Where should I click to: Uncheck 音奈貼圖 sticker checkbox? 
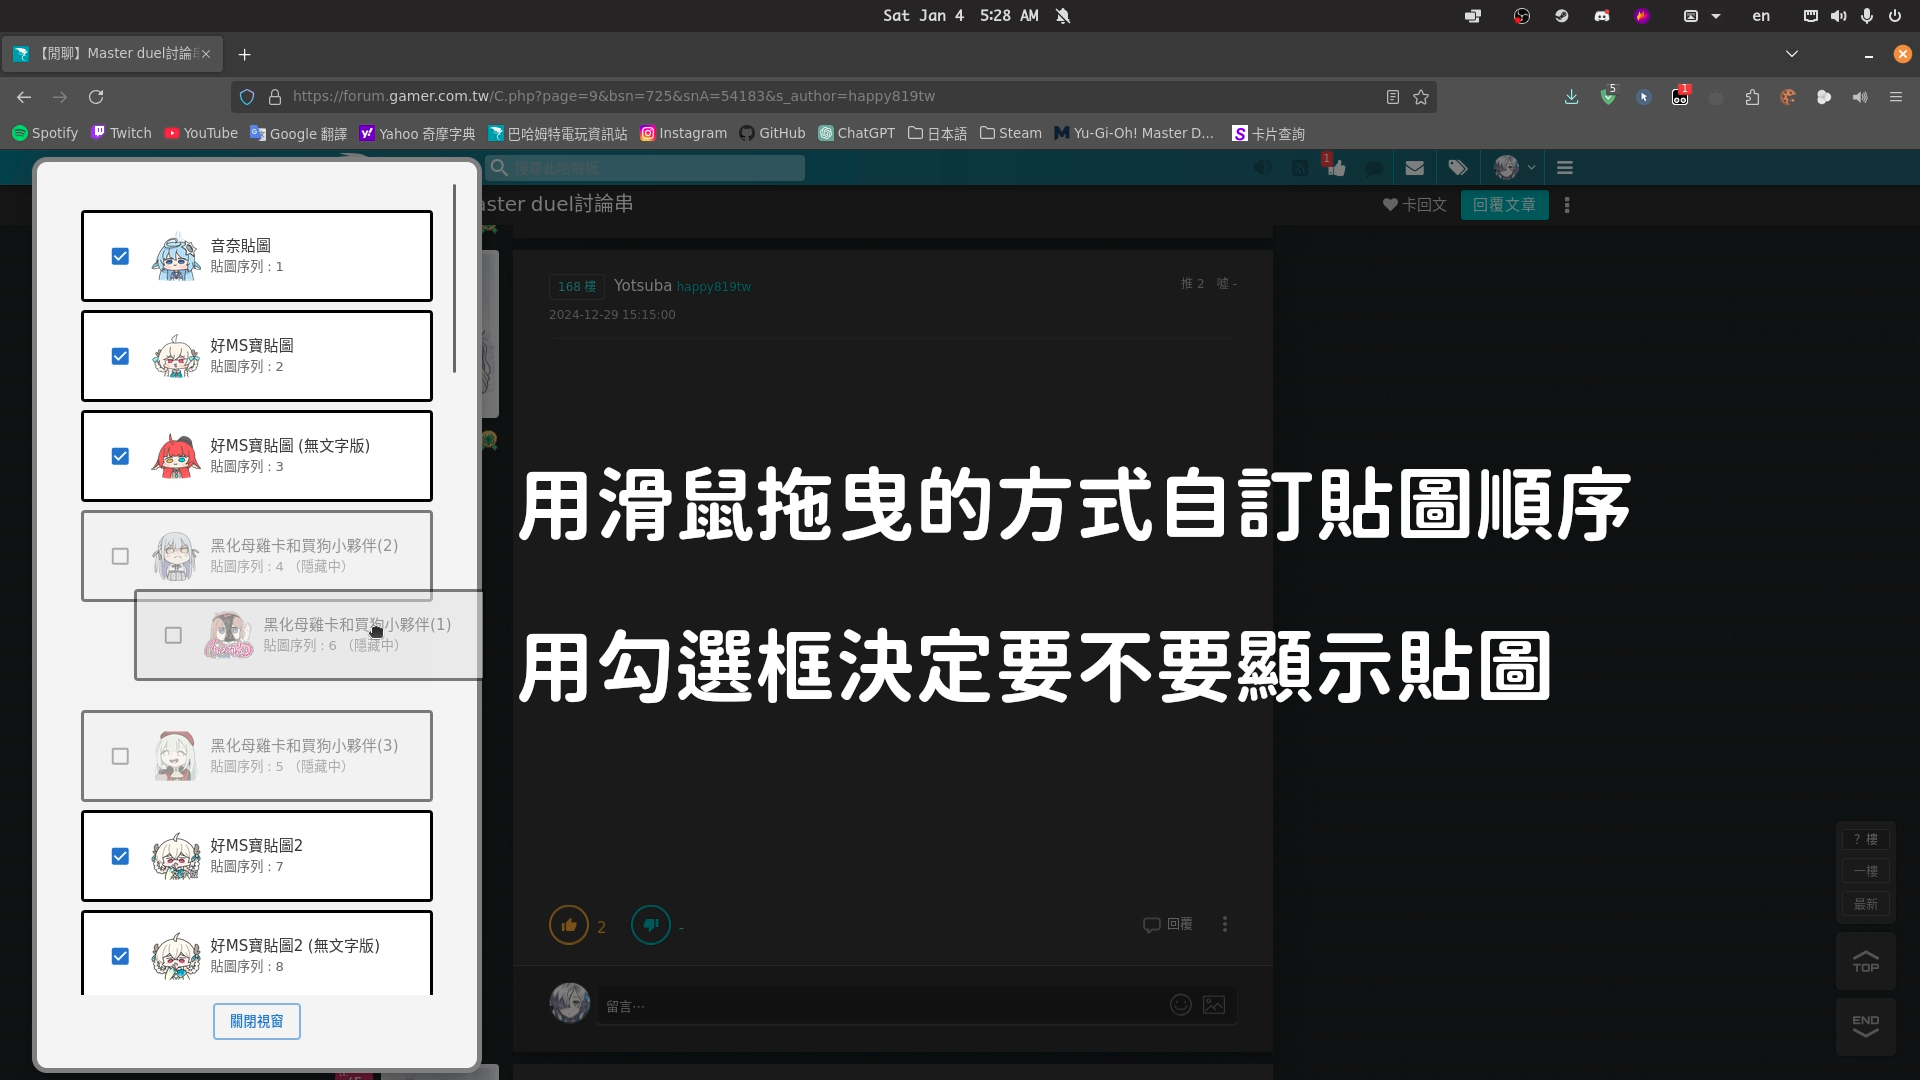pyautogui.click(x=120, y=256)
